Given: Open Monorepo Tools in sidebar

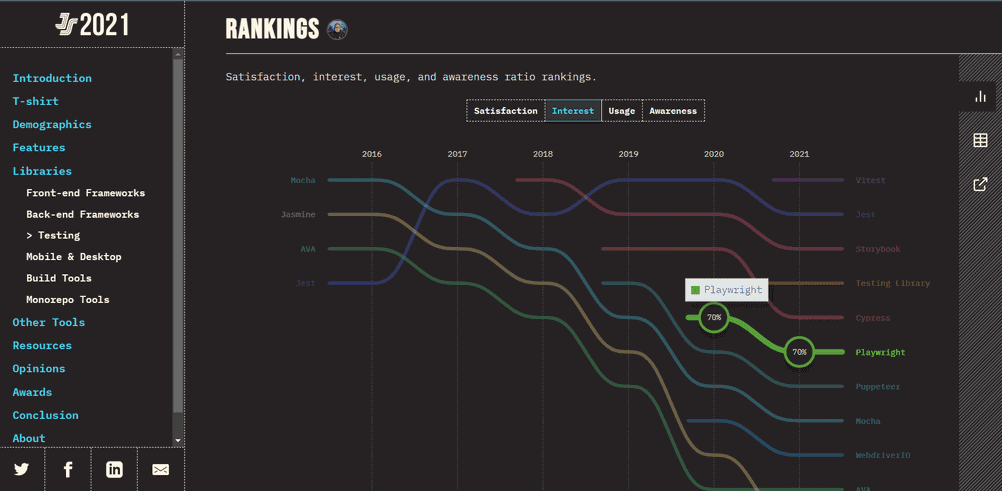Looking at the screenshot, I should 68,300.
